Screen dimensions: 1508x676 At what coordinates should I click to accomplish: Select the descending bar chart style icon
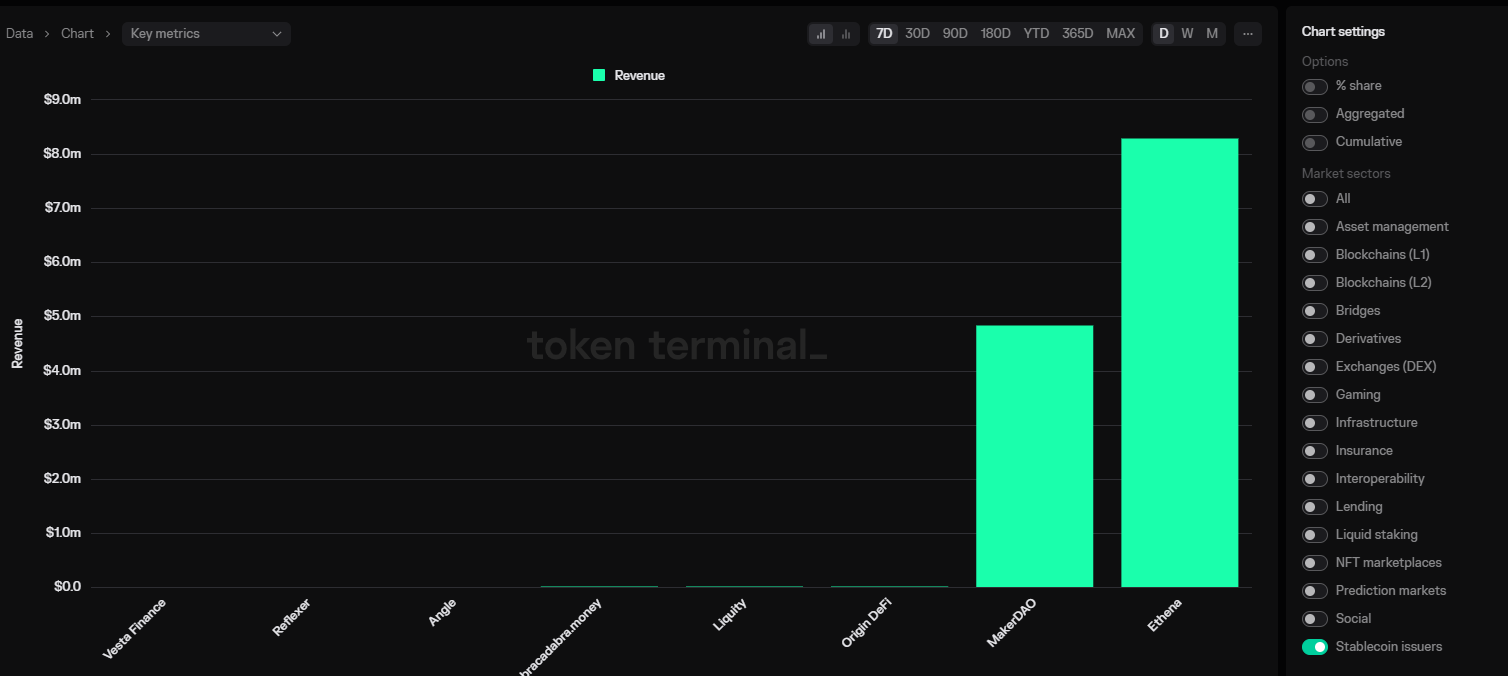(845, 33)
